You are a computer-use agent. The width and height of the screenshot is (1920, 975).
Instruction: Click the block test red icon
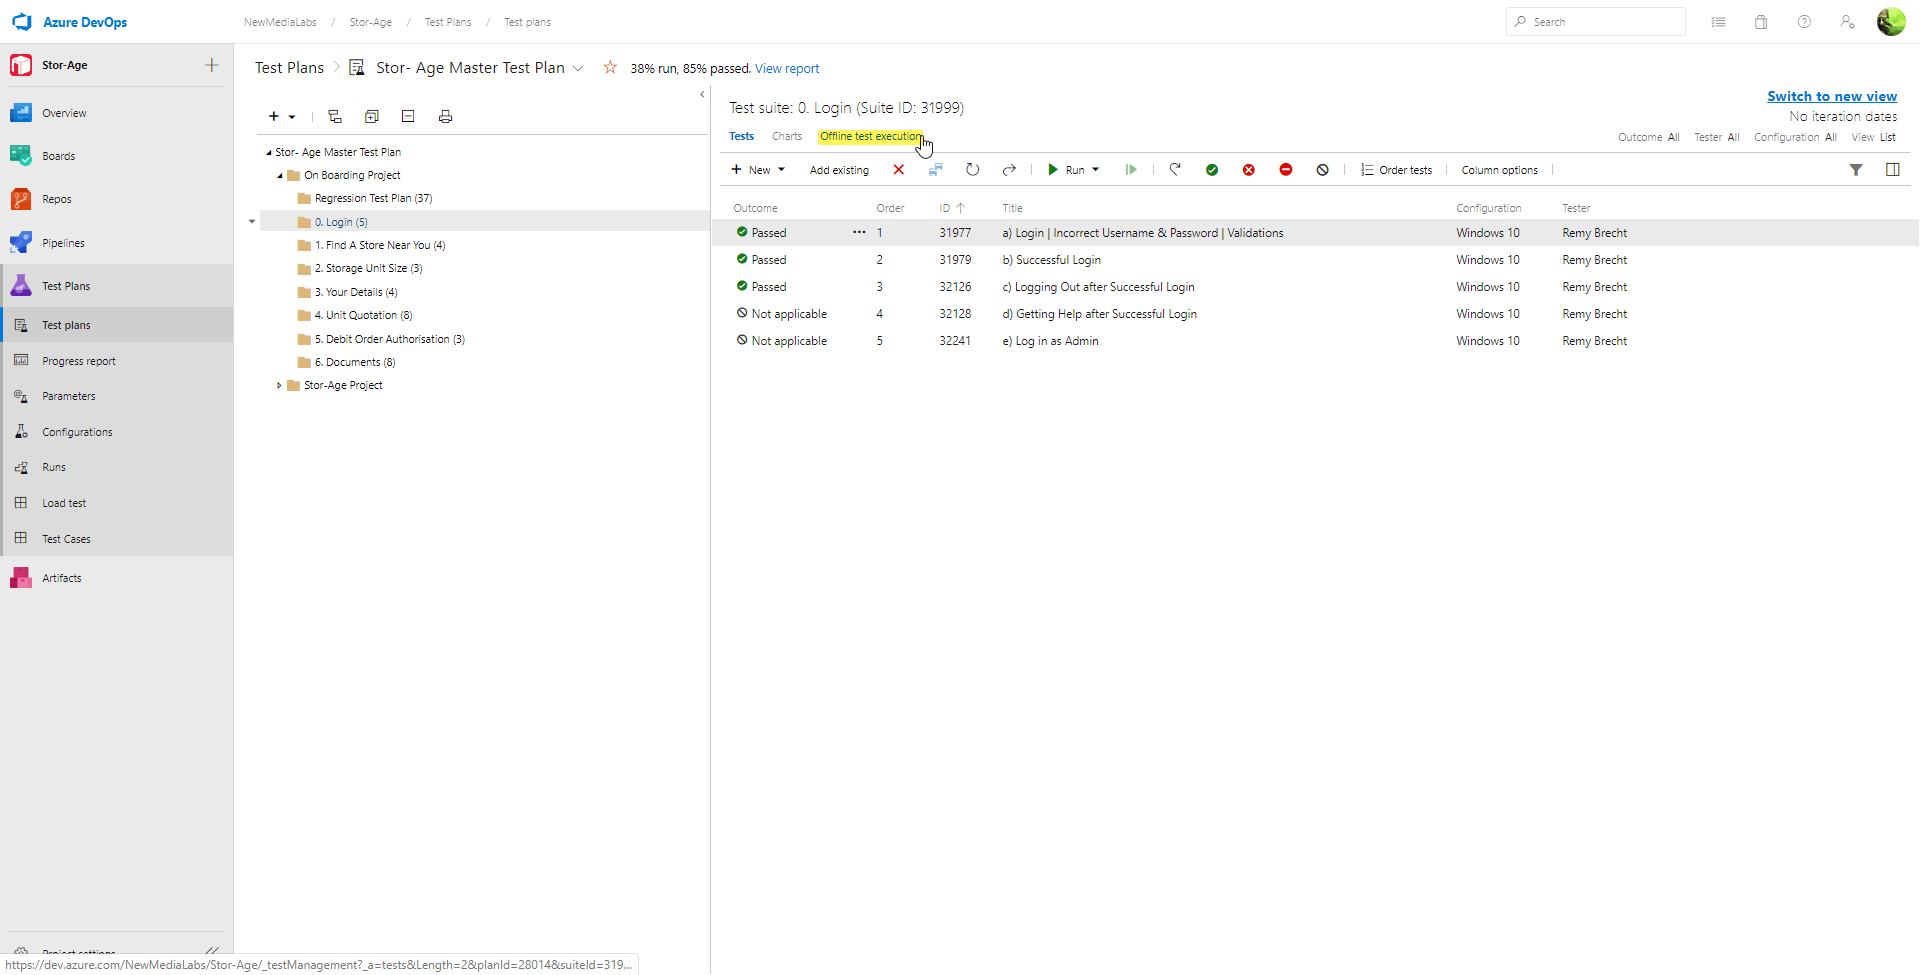pyautogui.click(x=1286, y=170)
